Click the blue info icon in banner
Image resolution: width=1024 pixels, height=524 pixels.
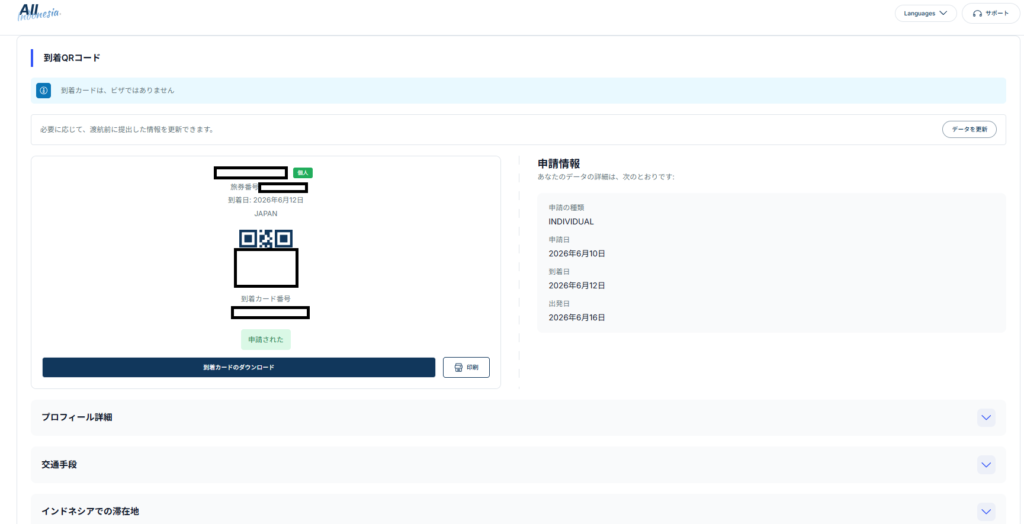tap(43, 91)
